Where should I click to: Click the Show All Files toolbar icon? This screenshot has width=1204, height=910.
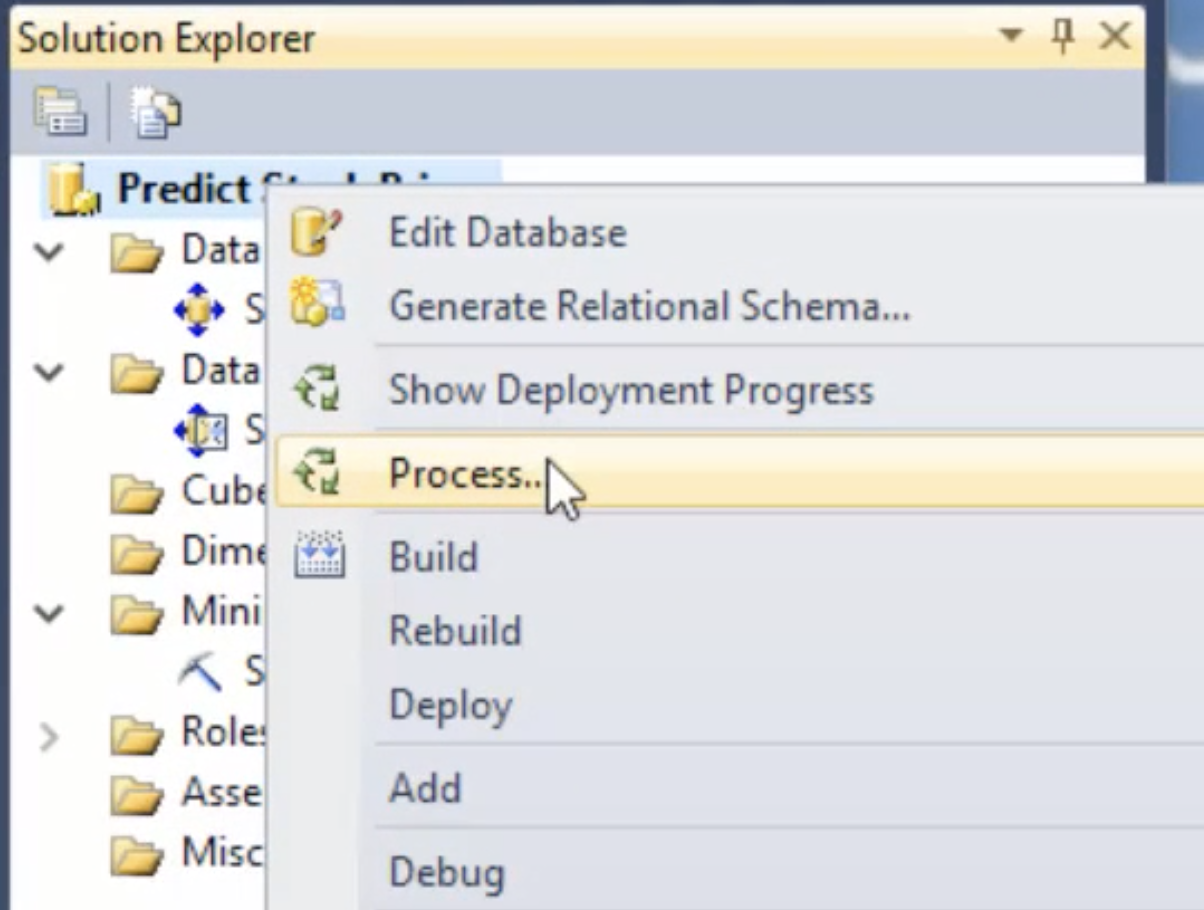[155, 110]
